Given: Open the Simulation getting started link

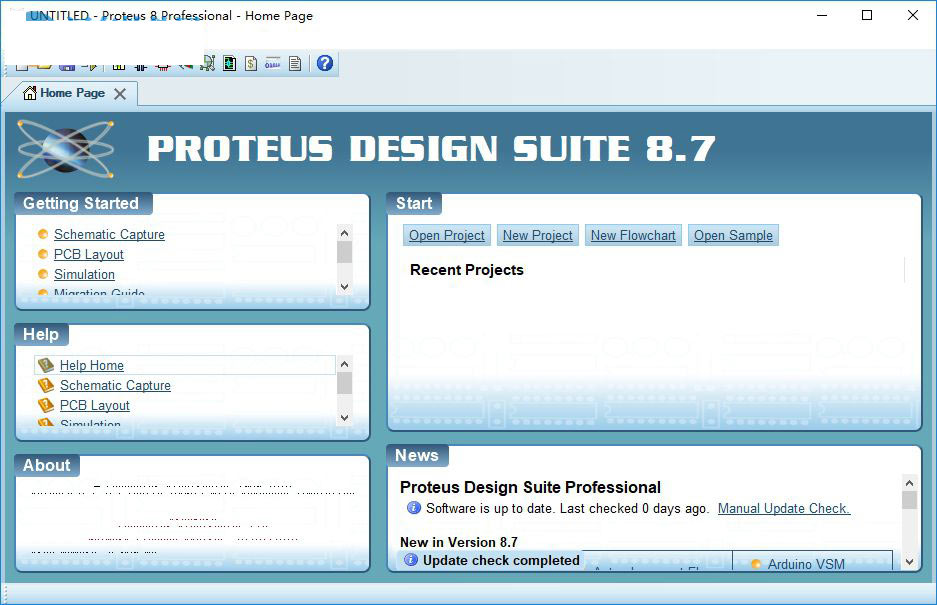Looking at the screenshot, I should 84,274.
